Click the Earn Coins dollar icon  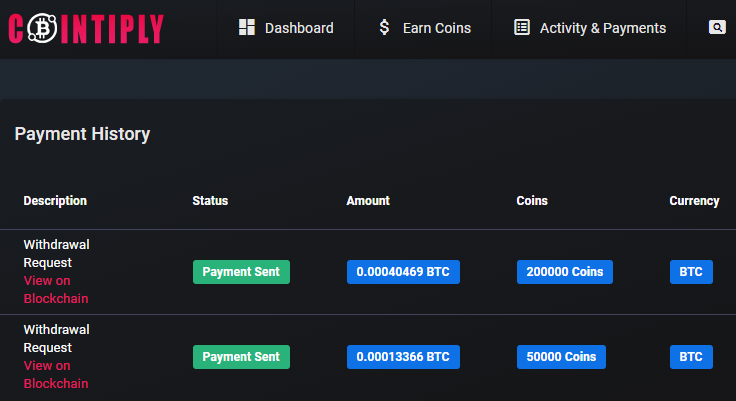[x=384, y=27]
